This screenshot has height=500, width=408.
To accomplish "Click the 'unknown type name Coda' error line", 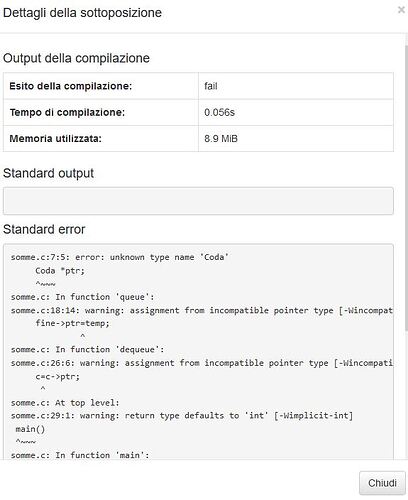I will point(120,257).
